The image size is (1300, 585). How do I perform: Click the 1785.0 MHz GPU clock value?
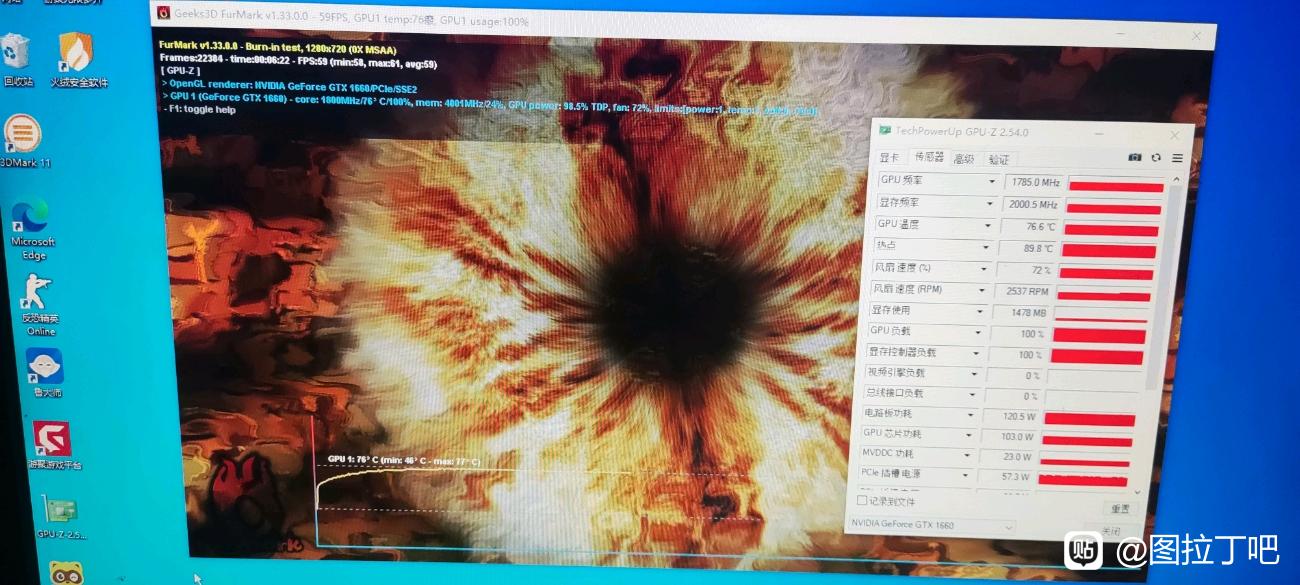click(x=1034, y=183)
